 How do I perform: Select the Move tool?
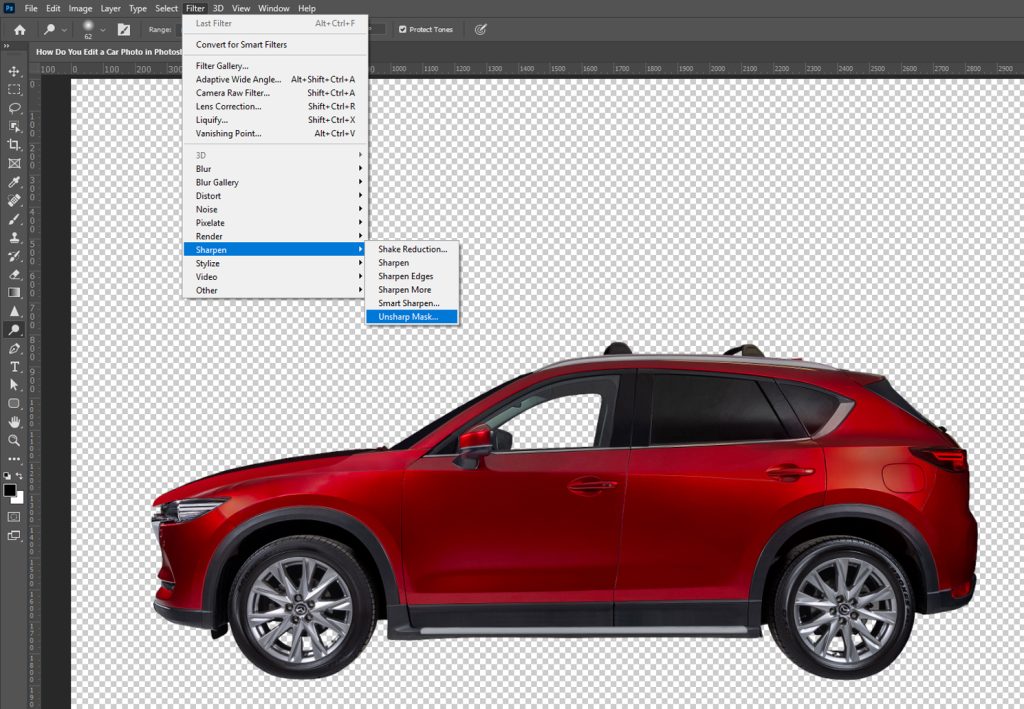[x=14, y=71]
